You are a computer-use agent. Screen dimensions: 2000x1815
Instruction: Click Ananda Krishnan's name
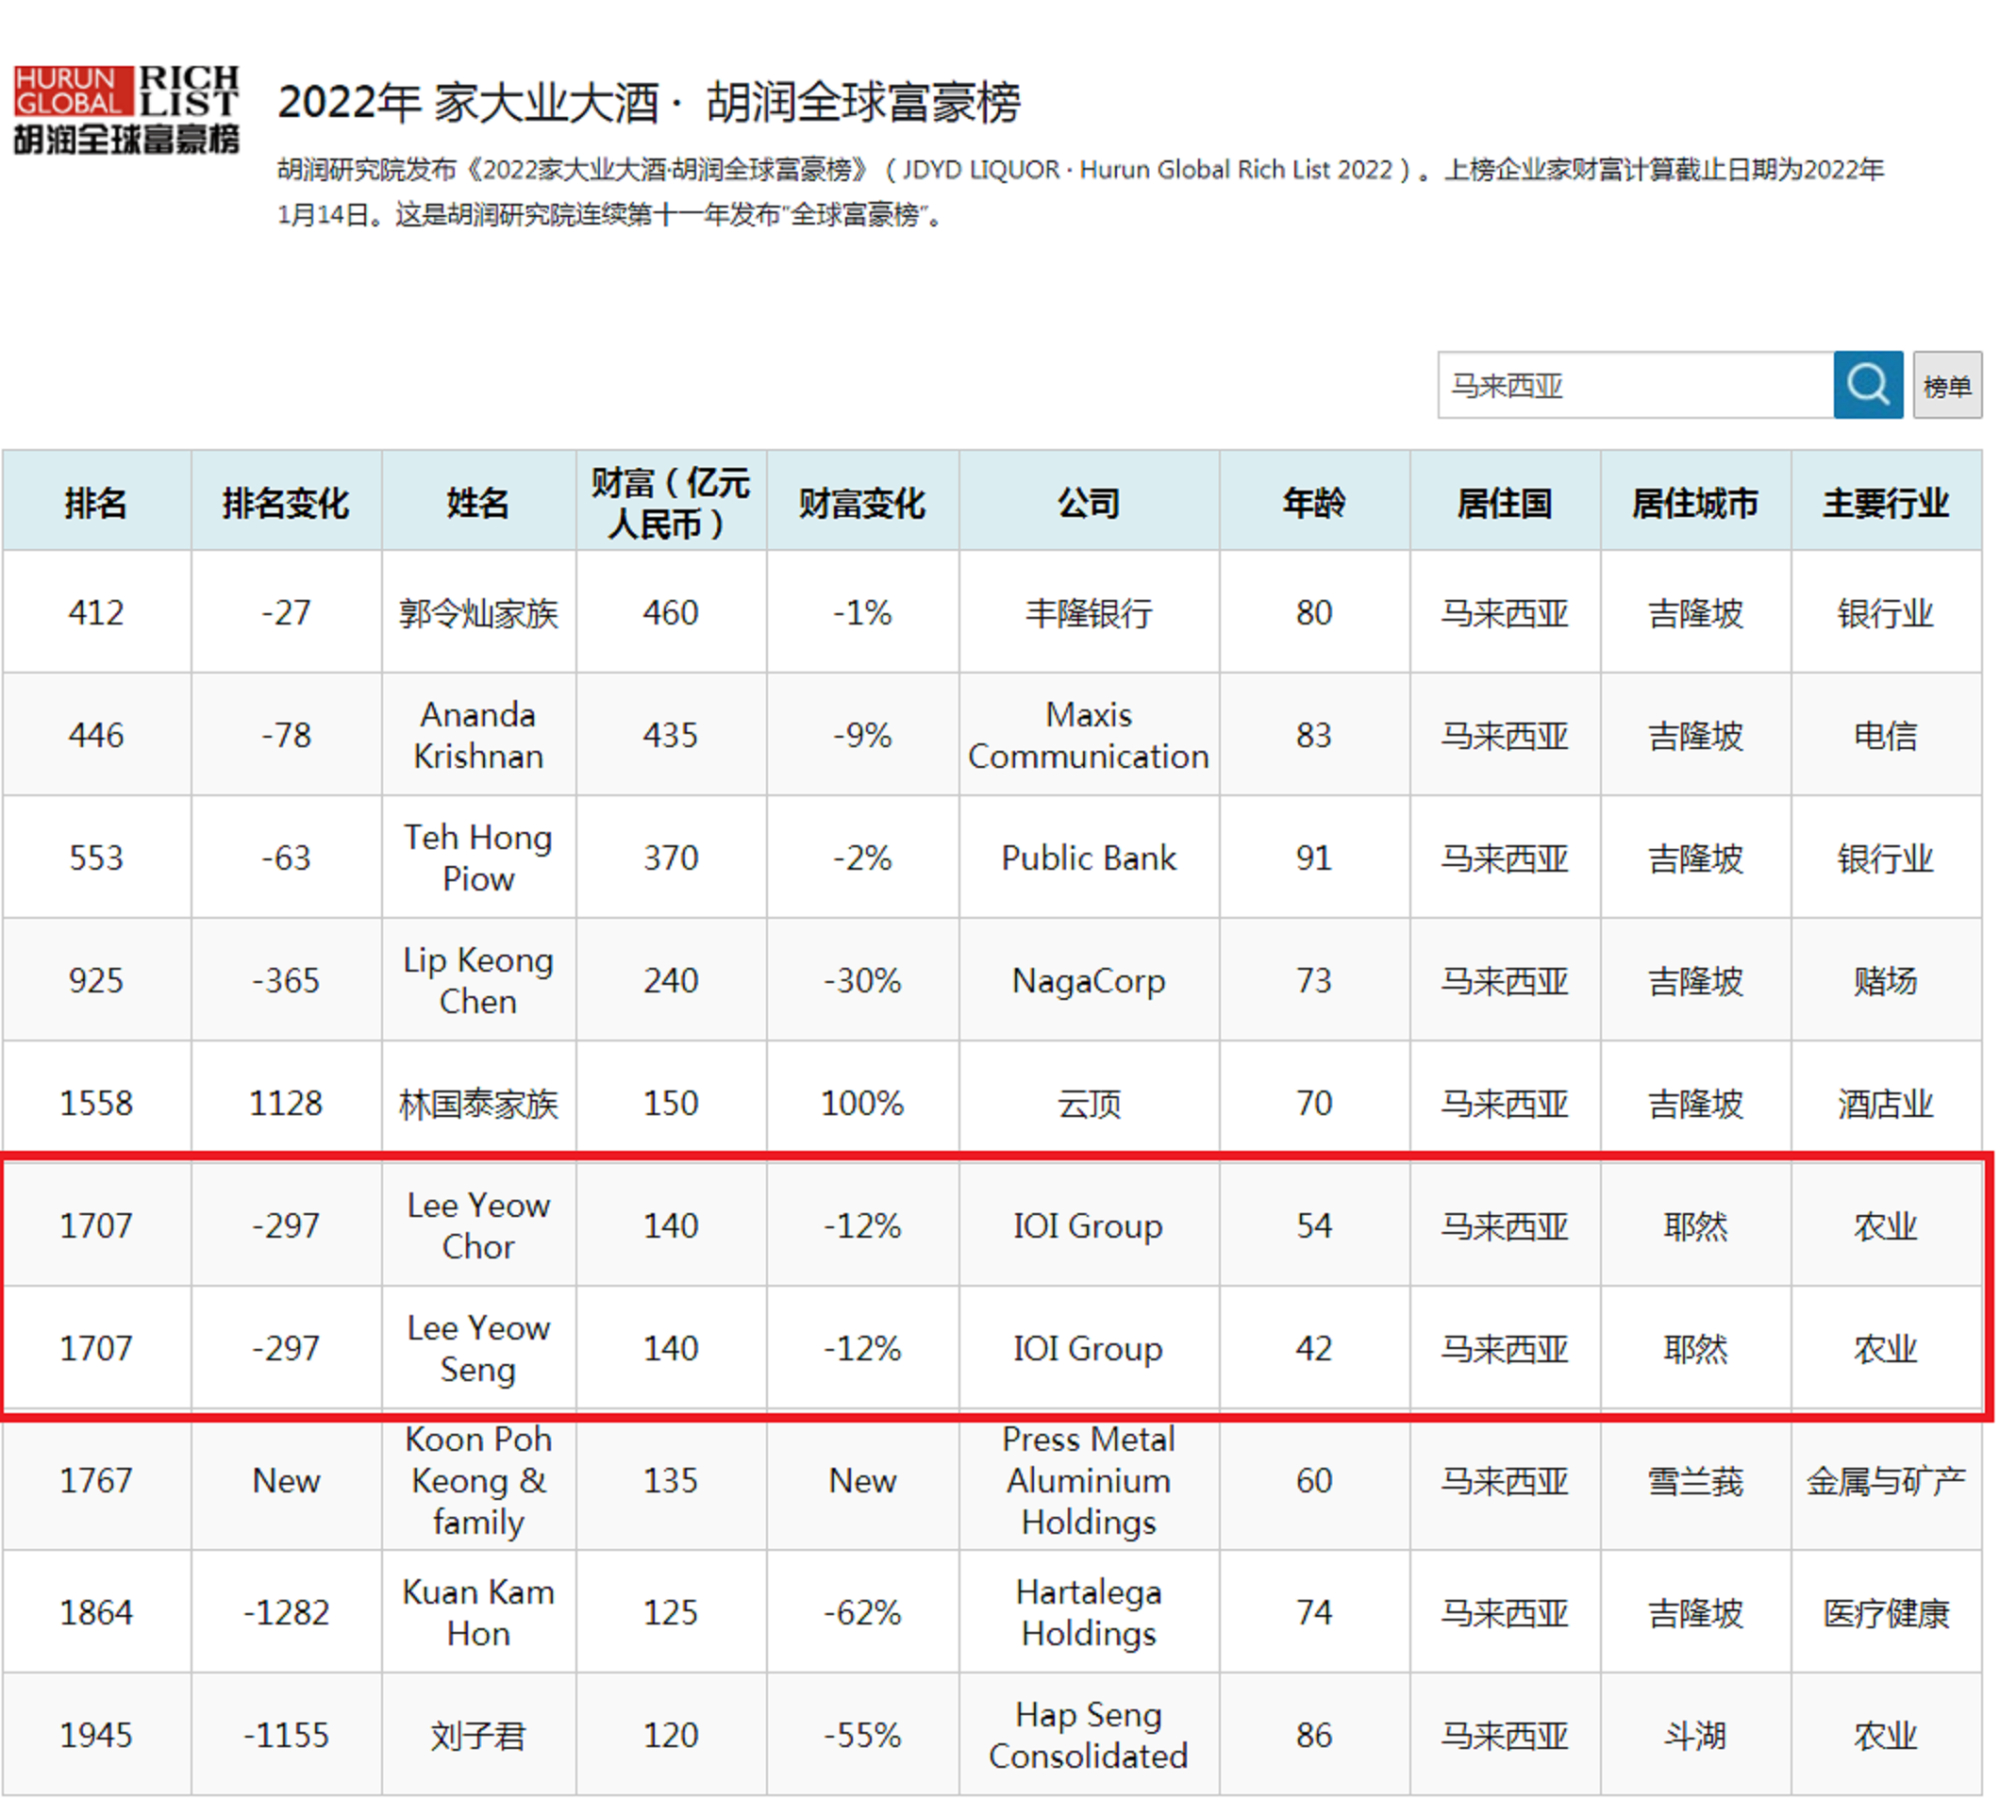(478, 735)
